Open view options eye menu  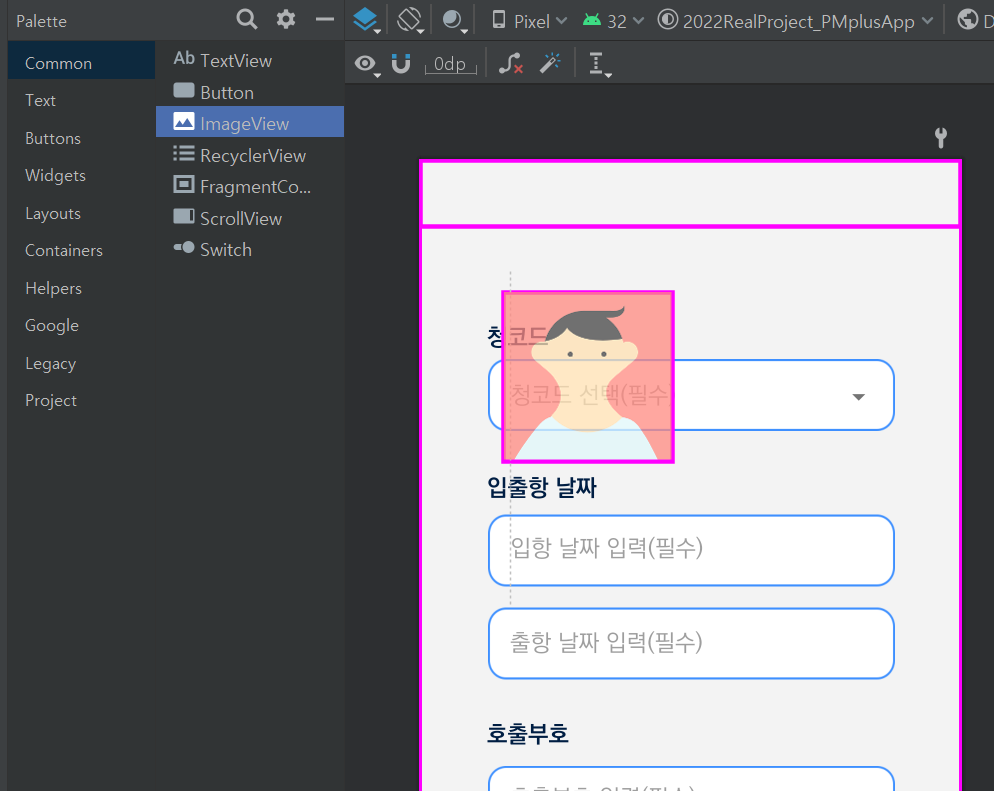pos(367,64)
